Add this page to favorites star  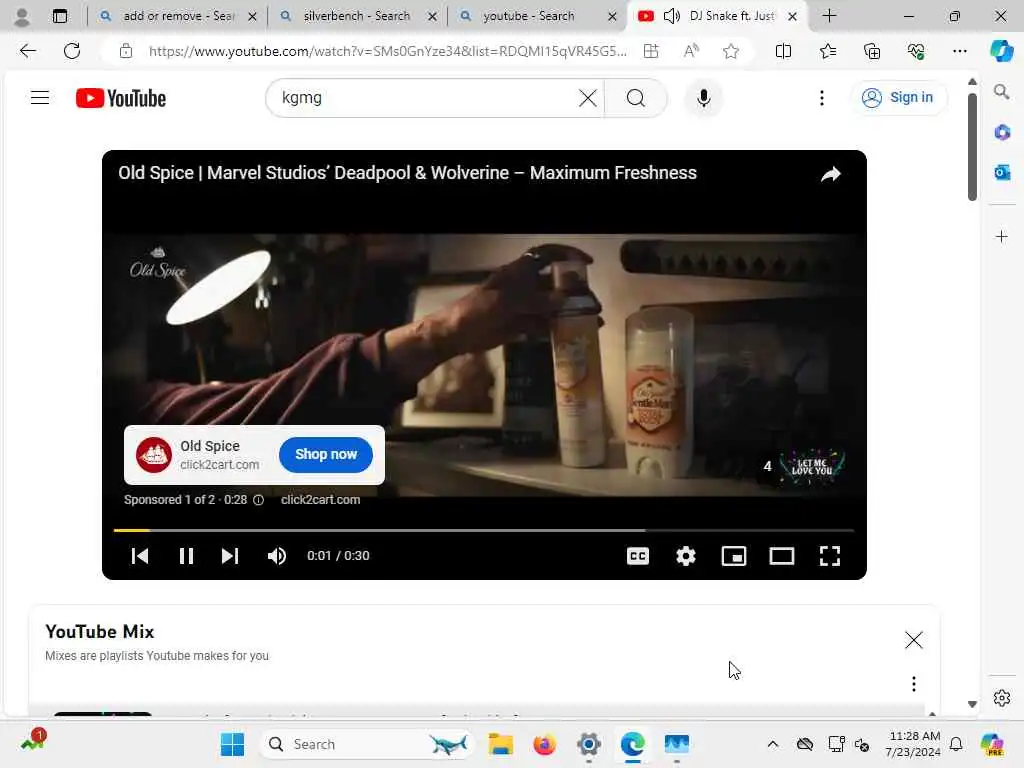(731, 51)
